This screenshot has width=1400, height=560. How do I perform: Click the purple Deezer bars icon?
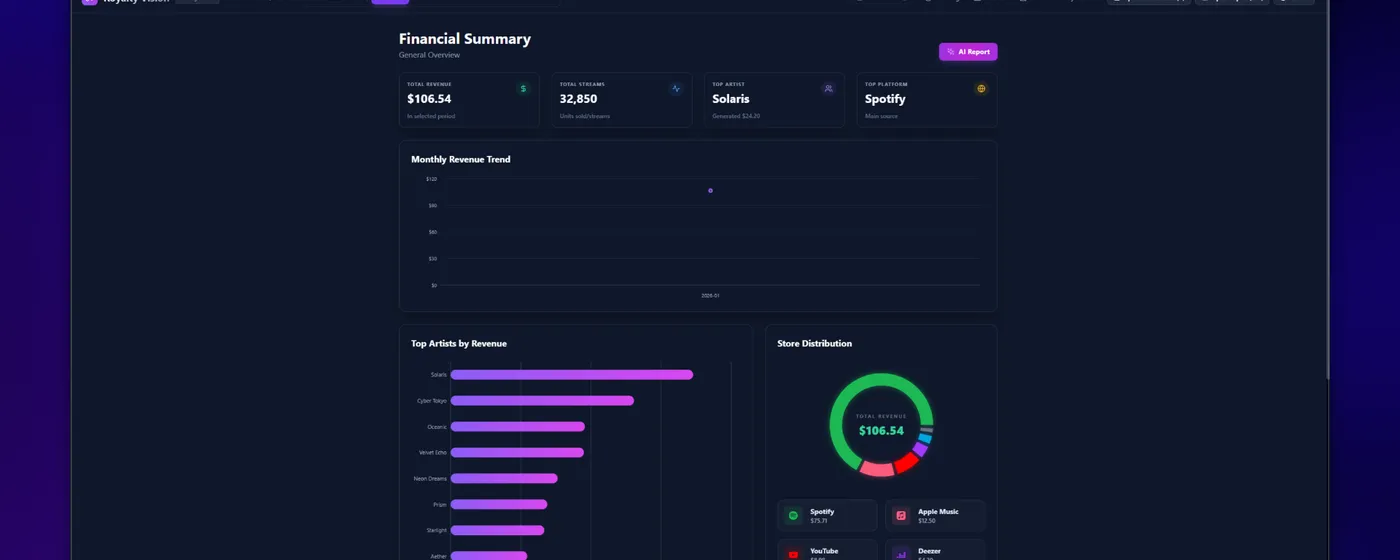click(x=901, y=554)
